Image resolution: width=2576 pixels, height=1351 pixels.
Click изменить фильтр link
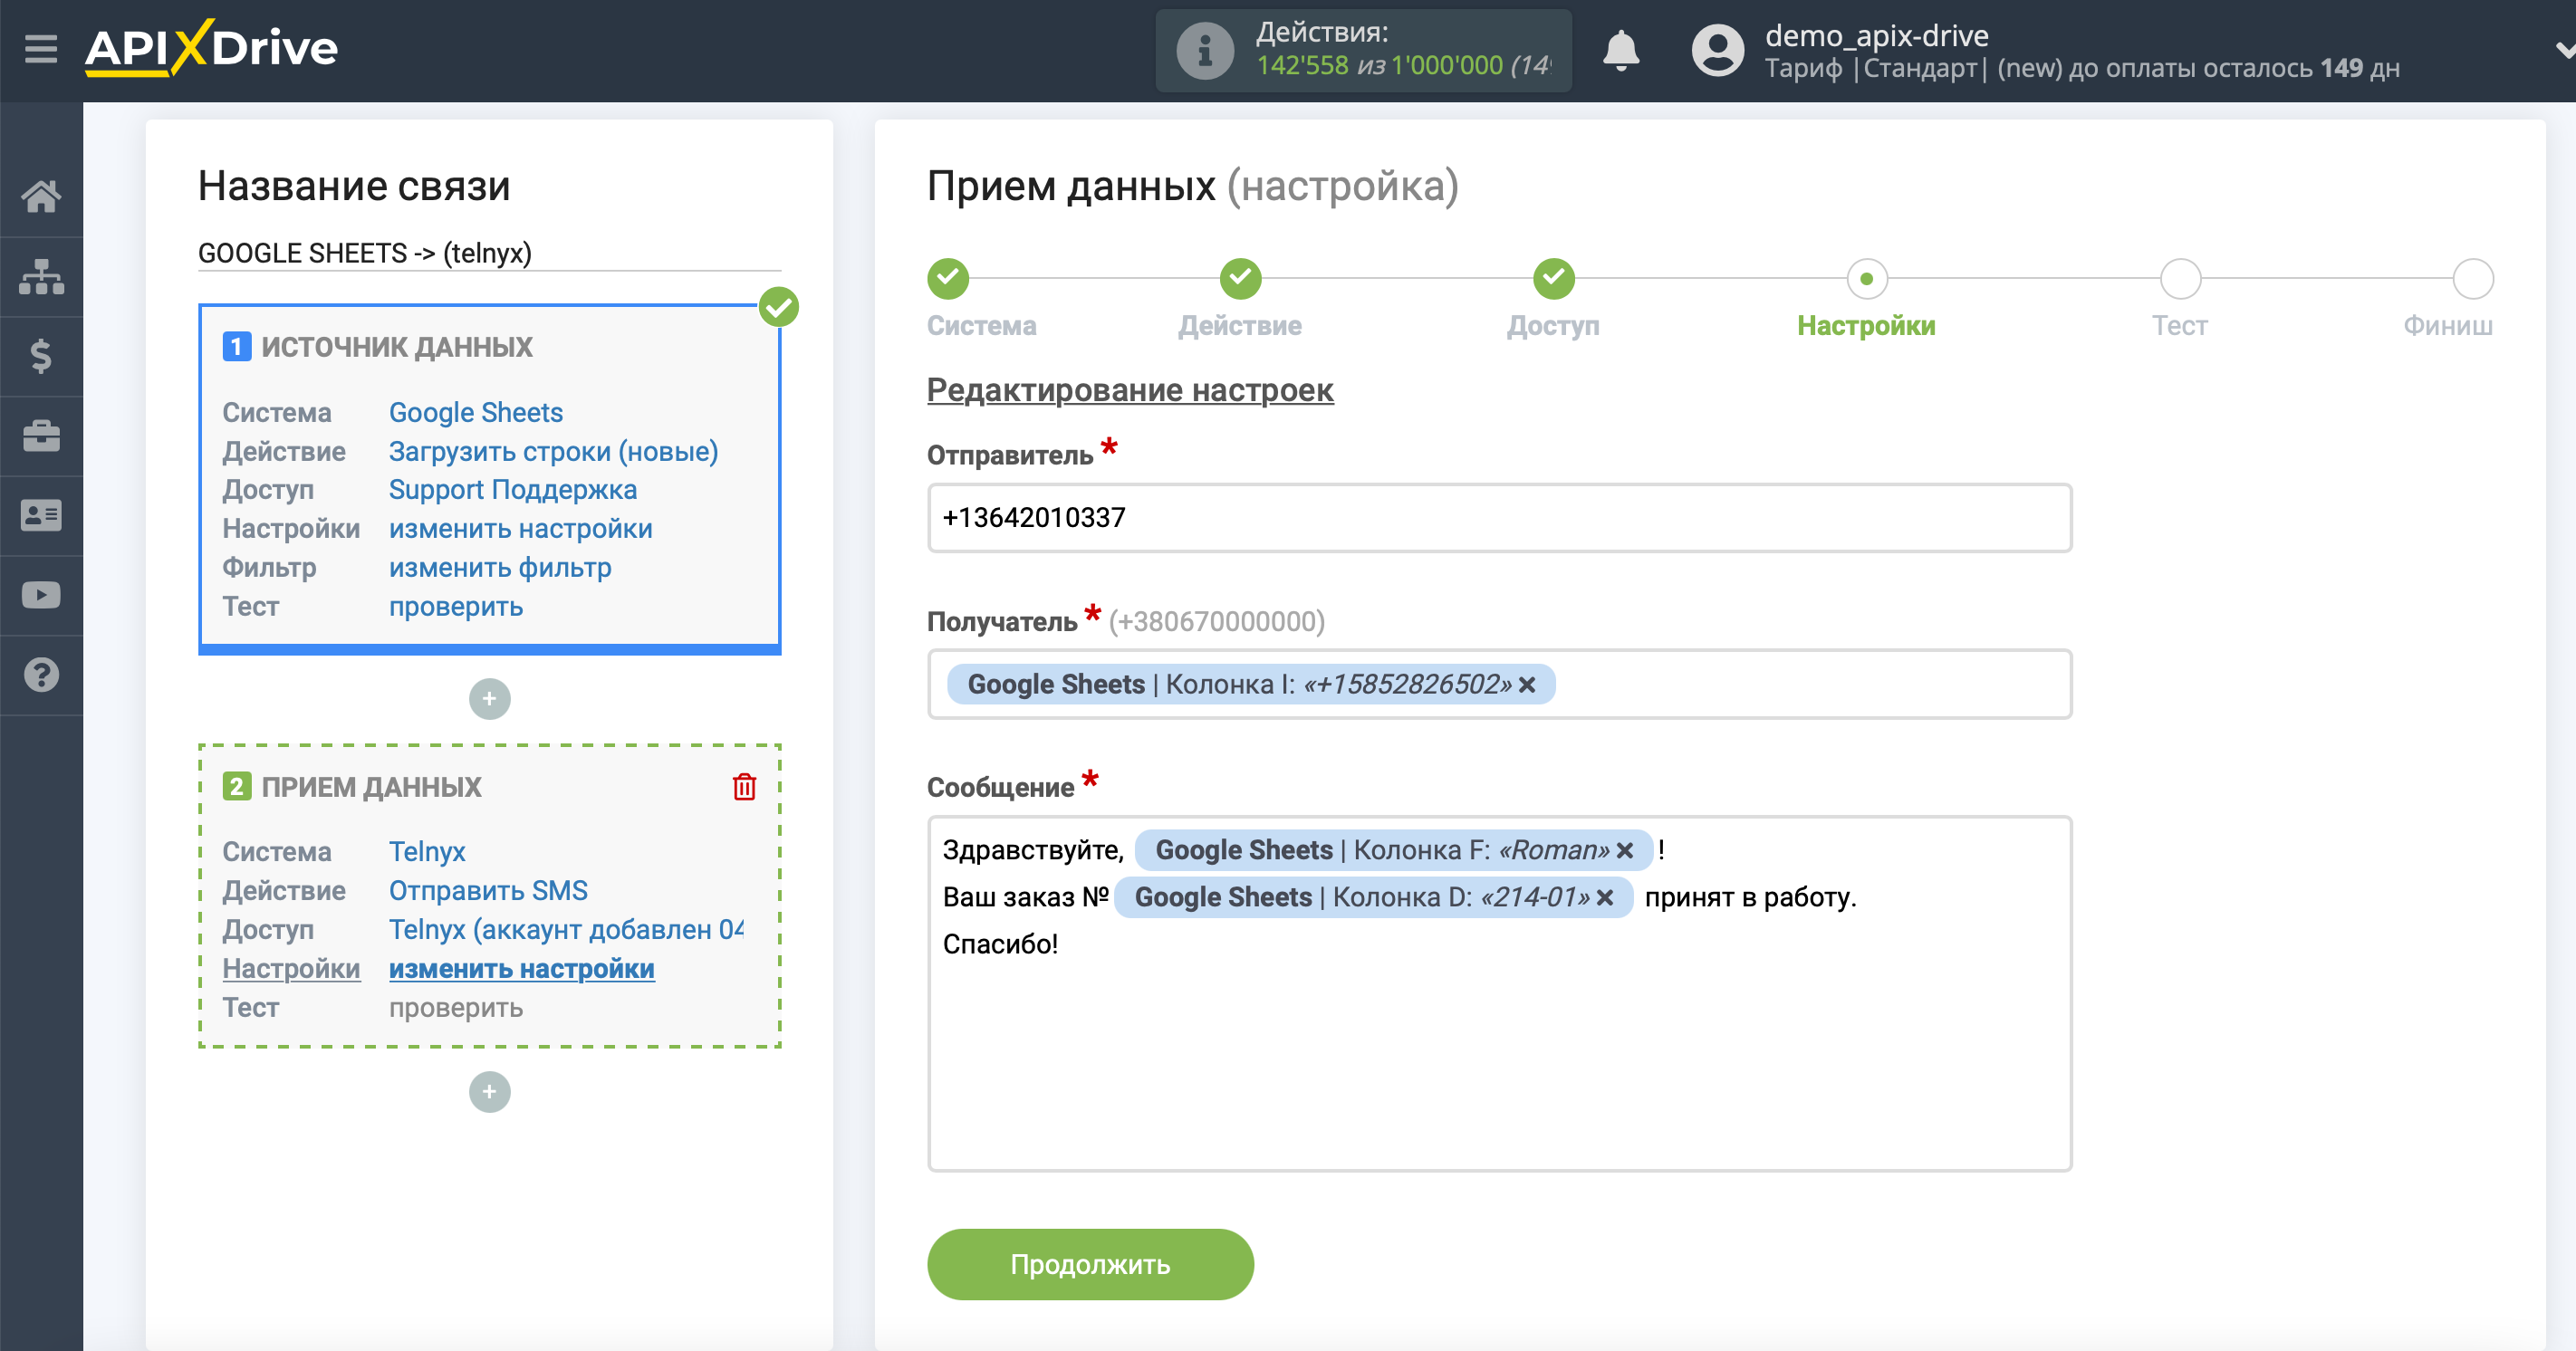click(500, 568)
